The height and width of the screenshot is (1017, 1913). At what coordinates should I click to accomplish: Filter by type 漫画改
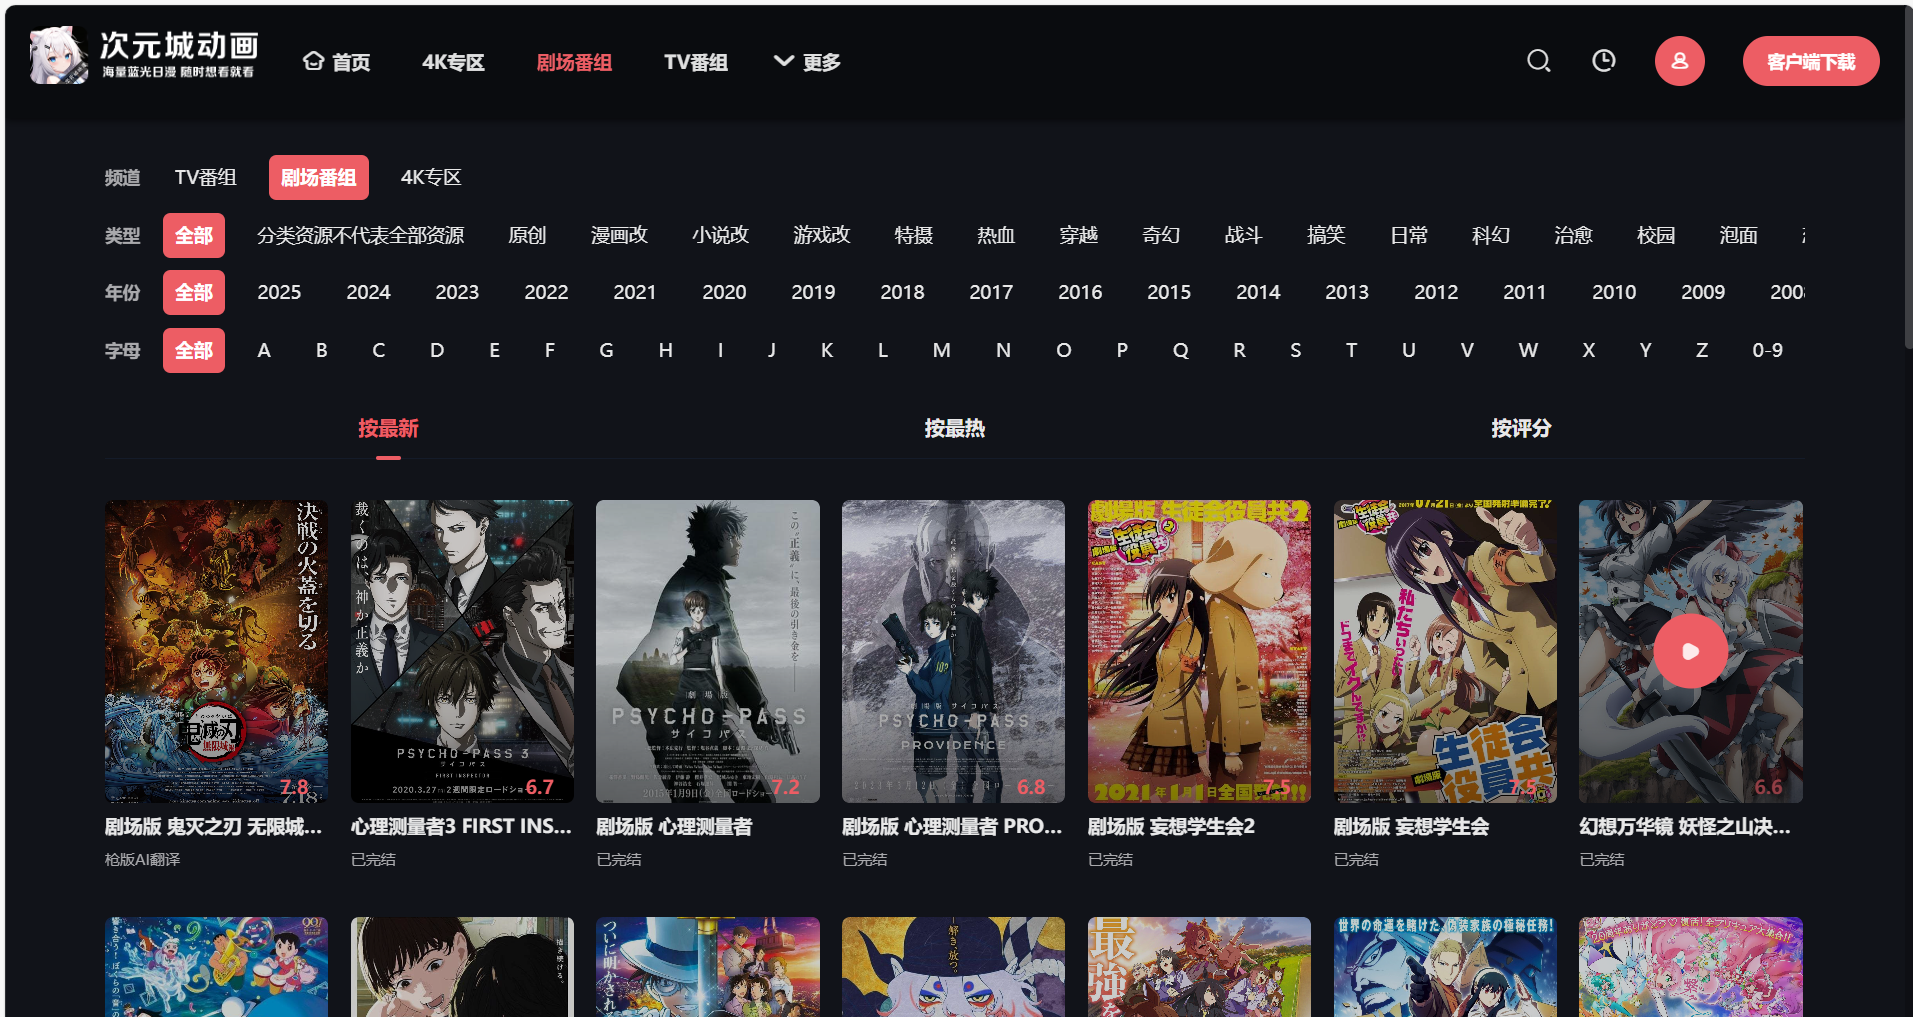click(619, 235)
